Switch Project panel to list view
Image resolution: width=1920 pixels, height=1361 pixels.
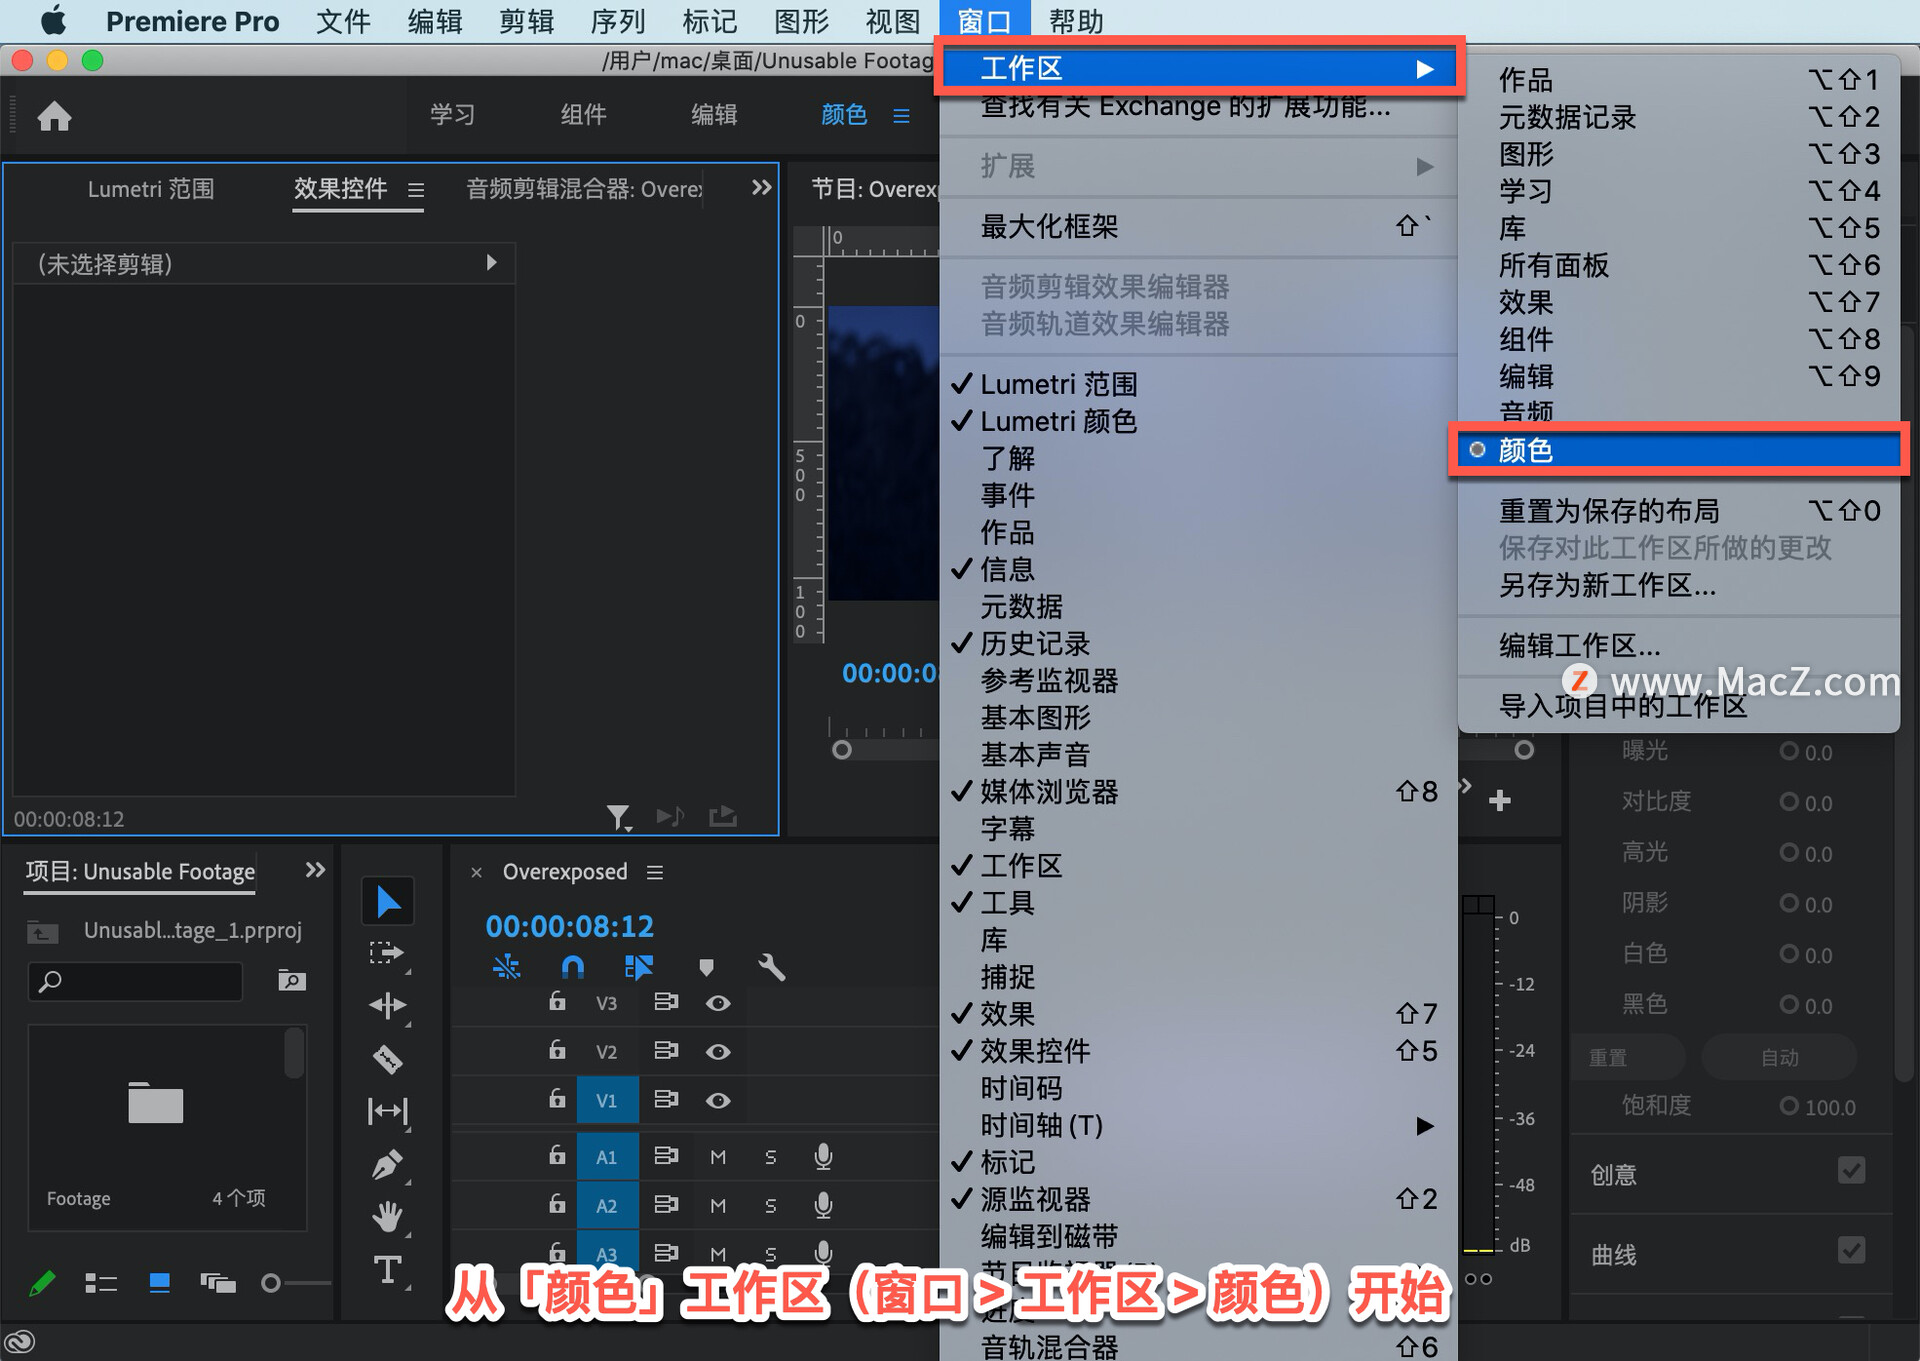(101, 1283)
